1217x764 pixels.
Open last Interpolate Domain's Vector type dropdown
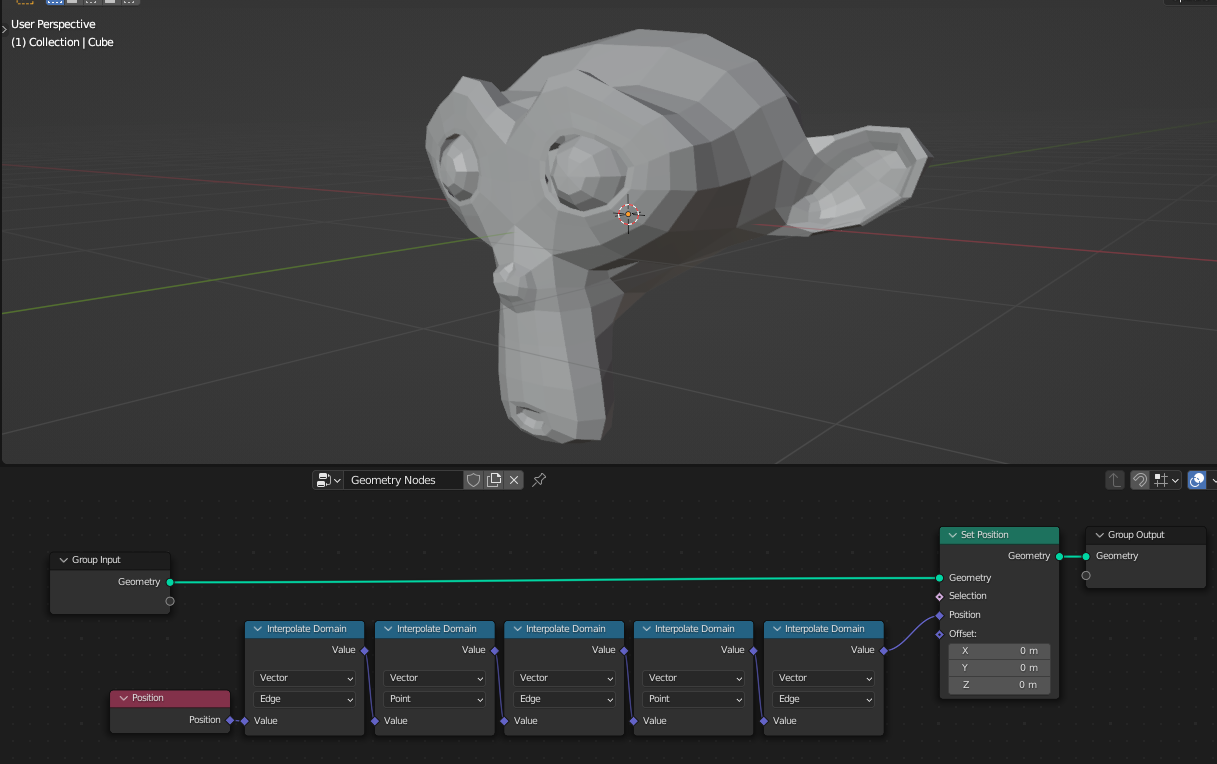[823, 678]
